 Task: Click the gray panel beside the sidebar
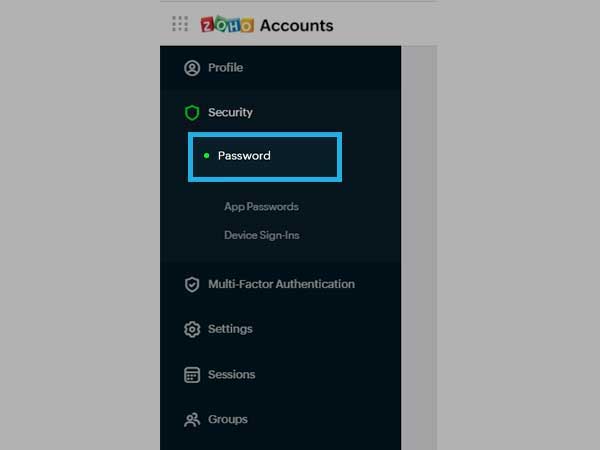tap(419, 248)
